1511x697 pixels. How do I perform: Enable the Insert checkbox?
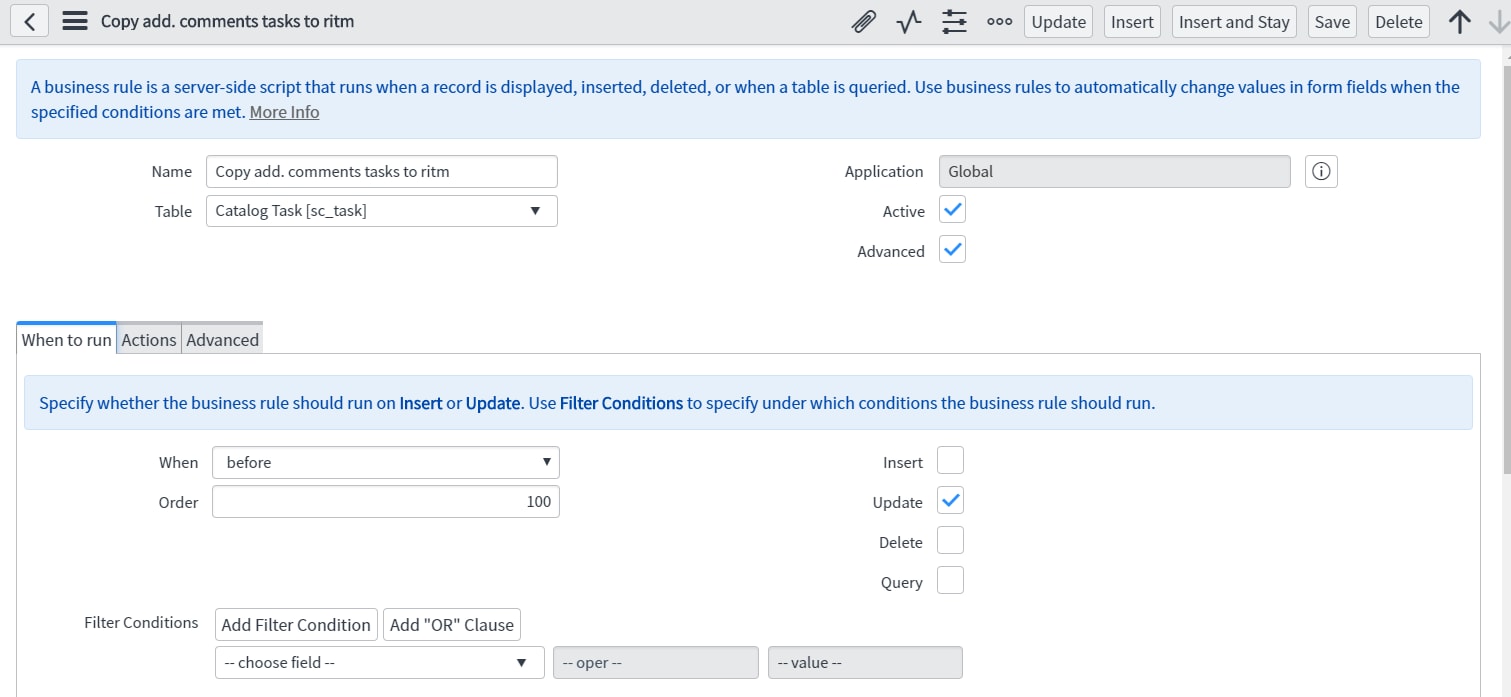tap(949, 460)
